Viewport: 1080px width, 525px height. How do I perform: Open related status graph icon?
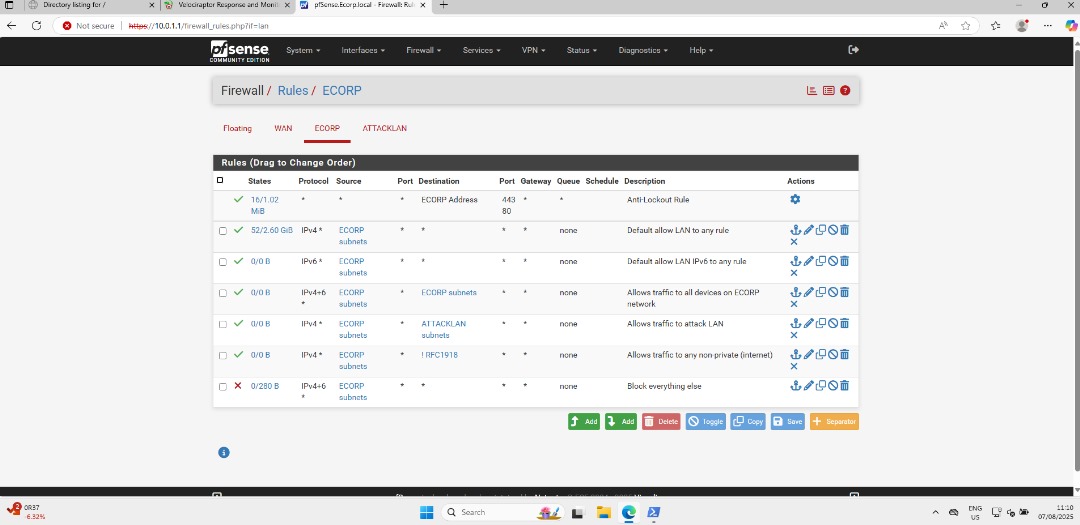pos(812,90)
